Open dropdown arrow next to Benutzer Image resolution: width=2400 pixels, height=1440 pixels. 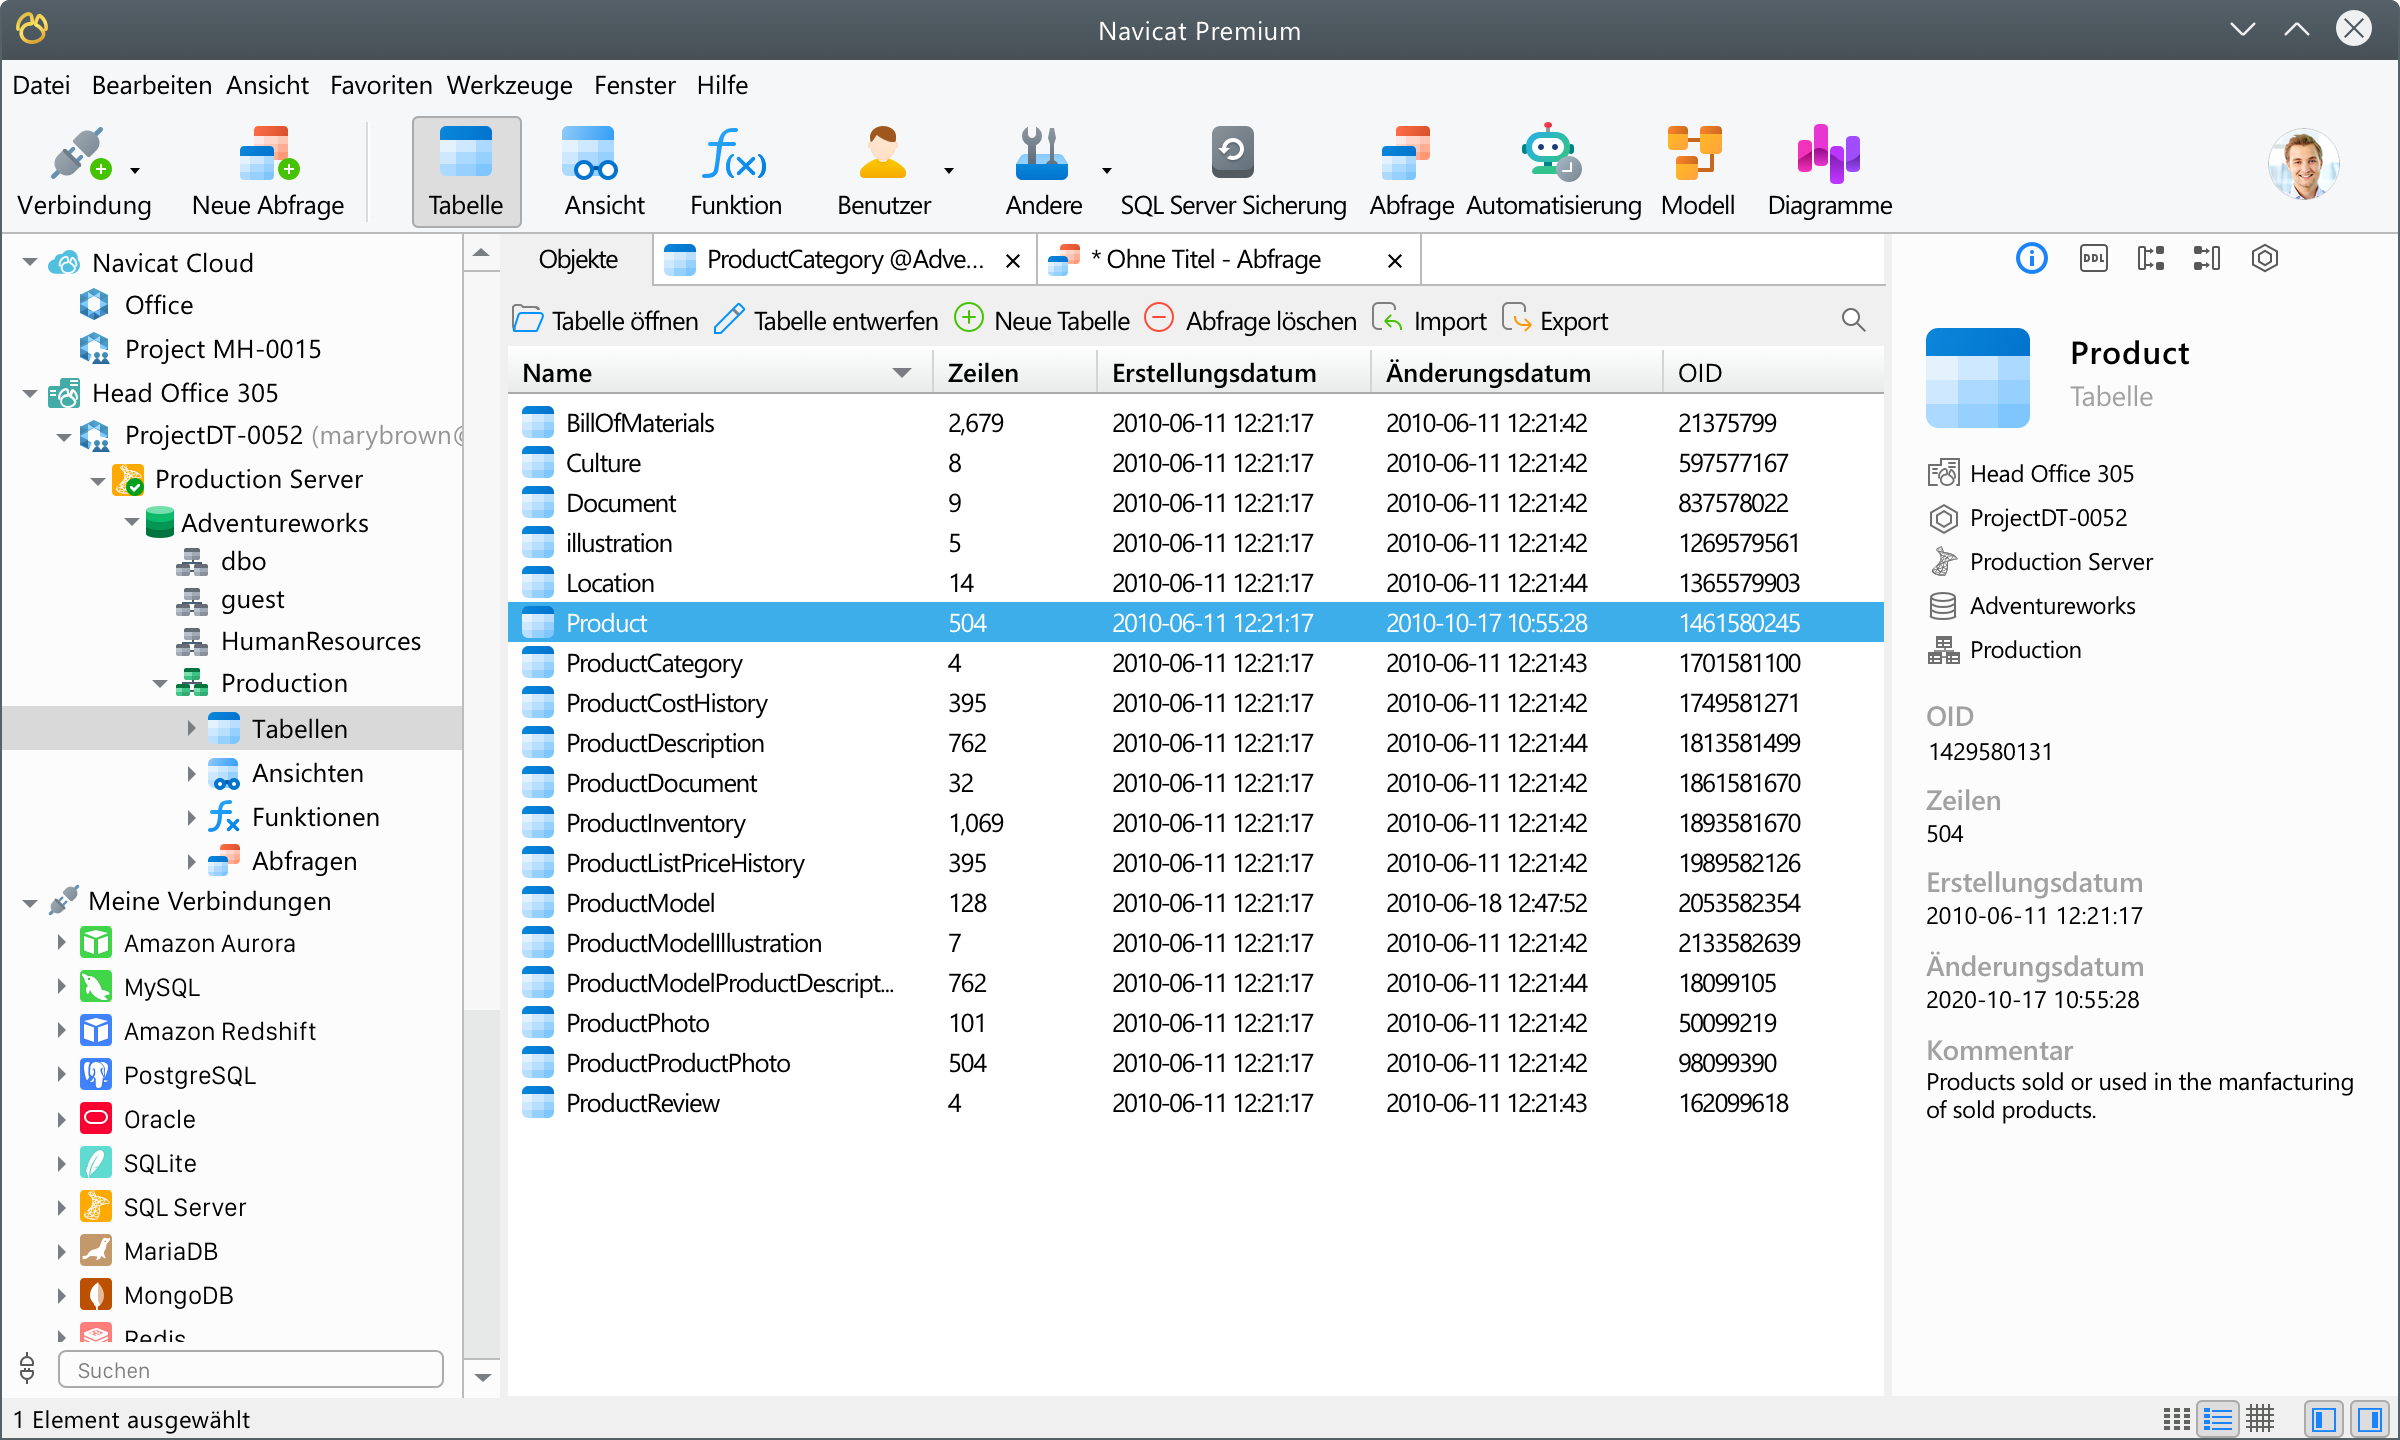tap(949, 171)
